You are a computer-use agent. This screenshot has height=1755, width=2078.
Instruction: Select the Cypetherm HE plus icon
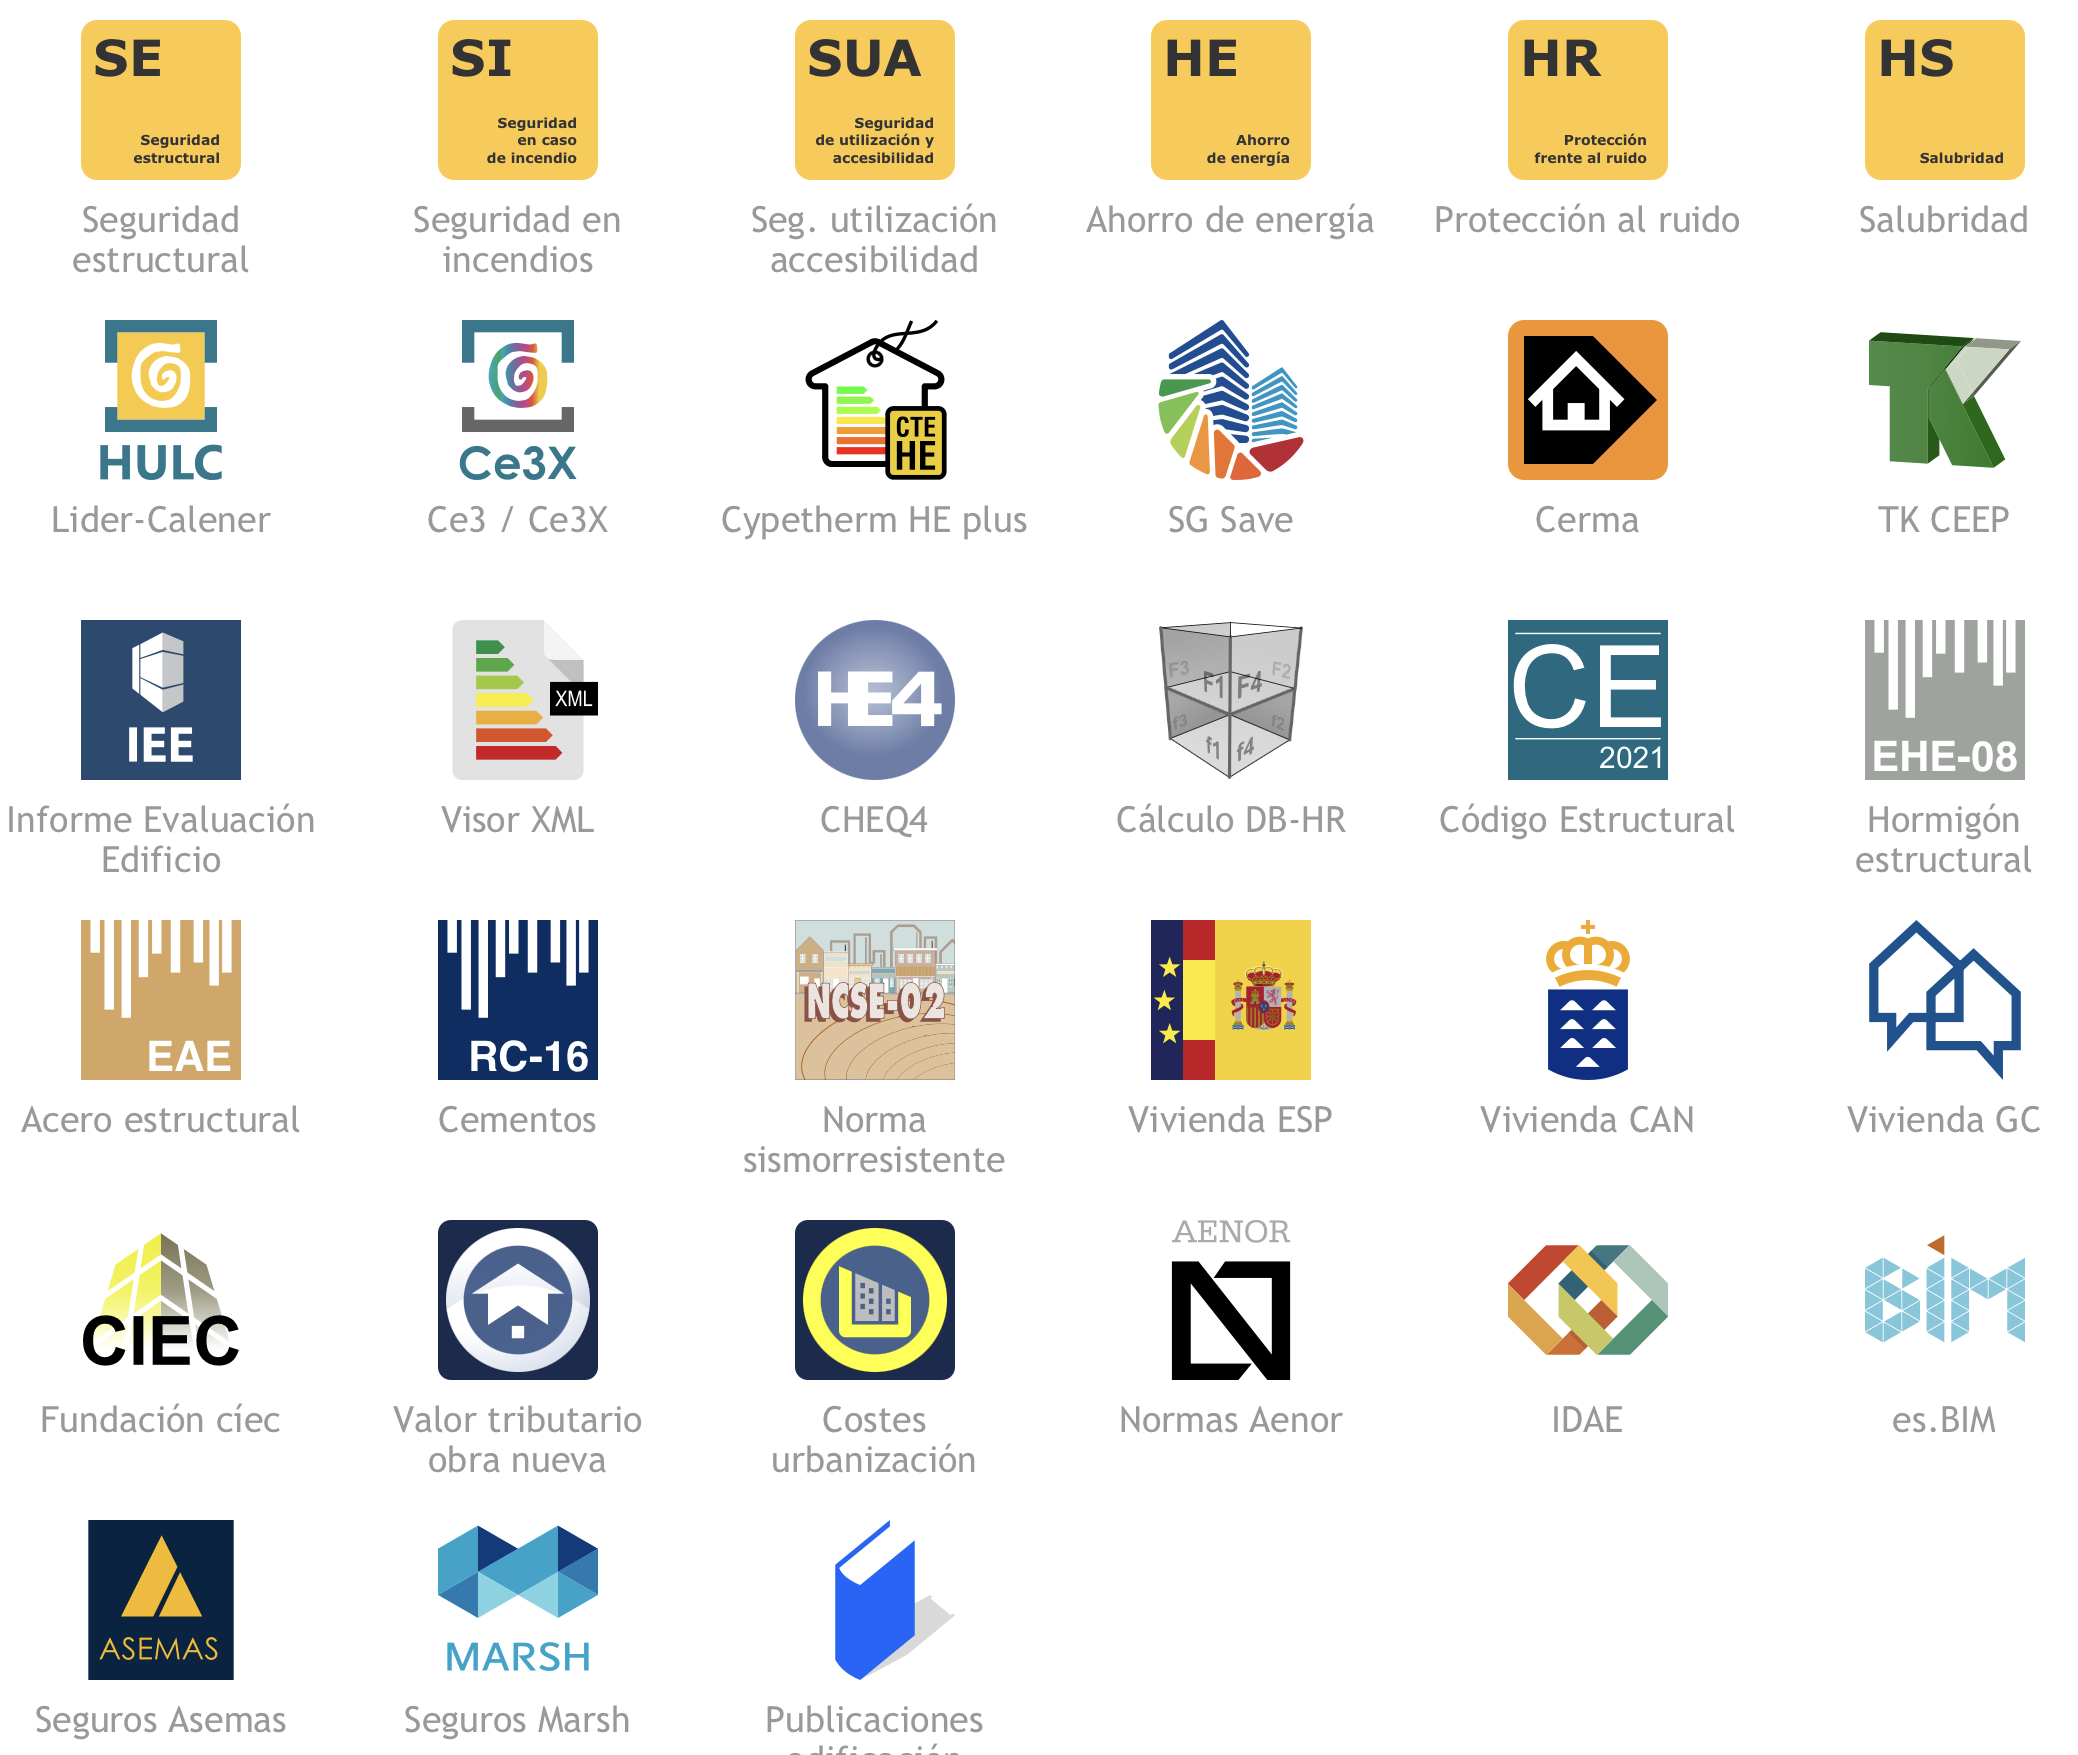[875, 400]
